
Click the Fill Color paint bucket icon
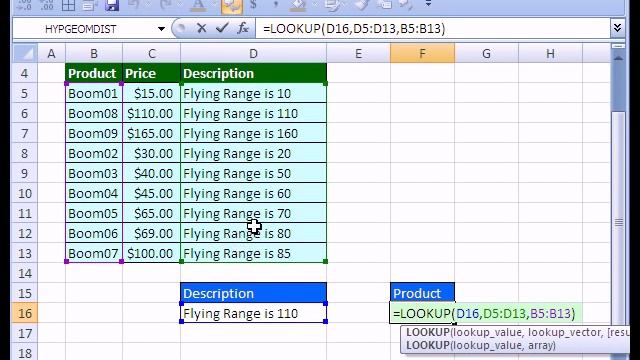297,5
